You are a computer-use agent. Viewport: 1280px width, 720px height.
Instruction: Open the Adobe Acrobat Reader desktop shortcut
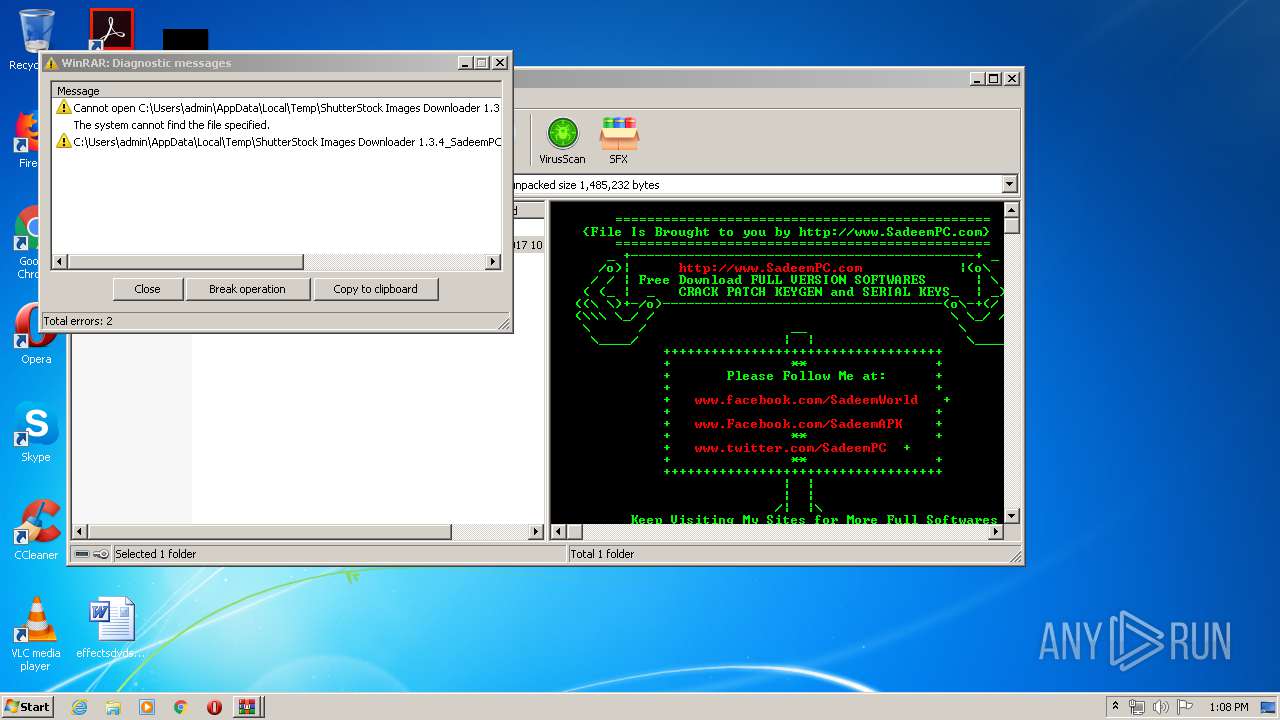click(111, 30)
